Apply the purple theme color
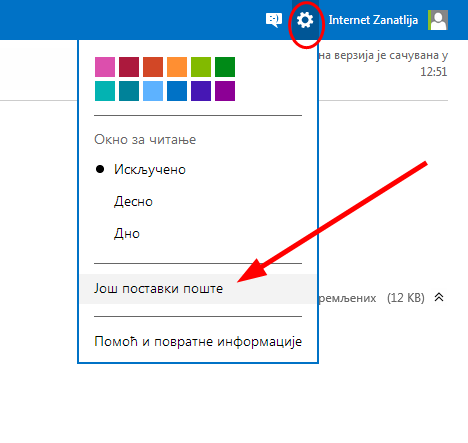Screen dimensions: 468x443 [x=225, y=91]
